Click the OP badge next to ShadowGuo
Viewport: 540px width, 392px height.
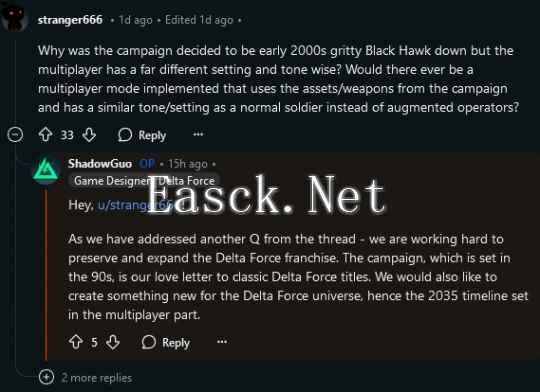[x=147, y=164]
